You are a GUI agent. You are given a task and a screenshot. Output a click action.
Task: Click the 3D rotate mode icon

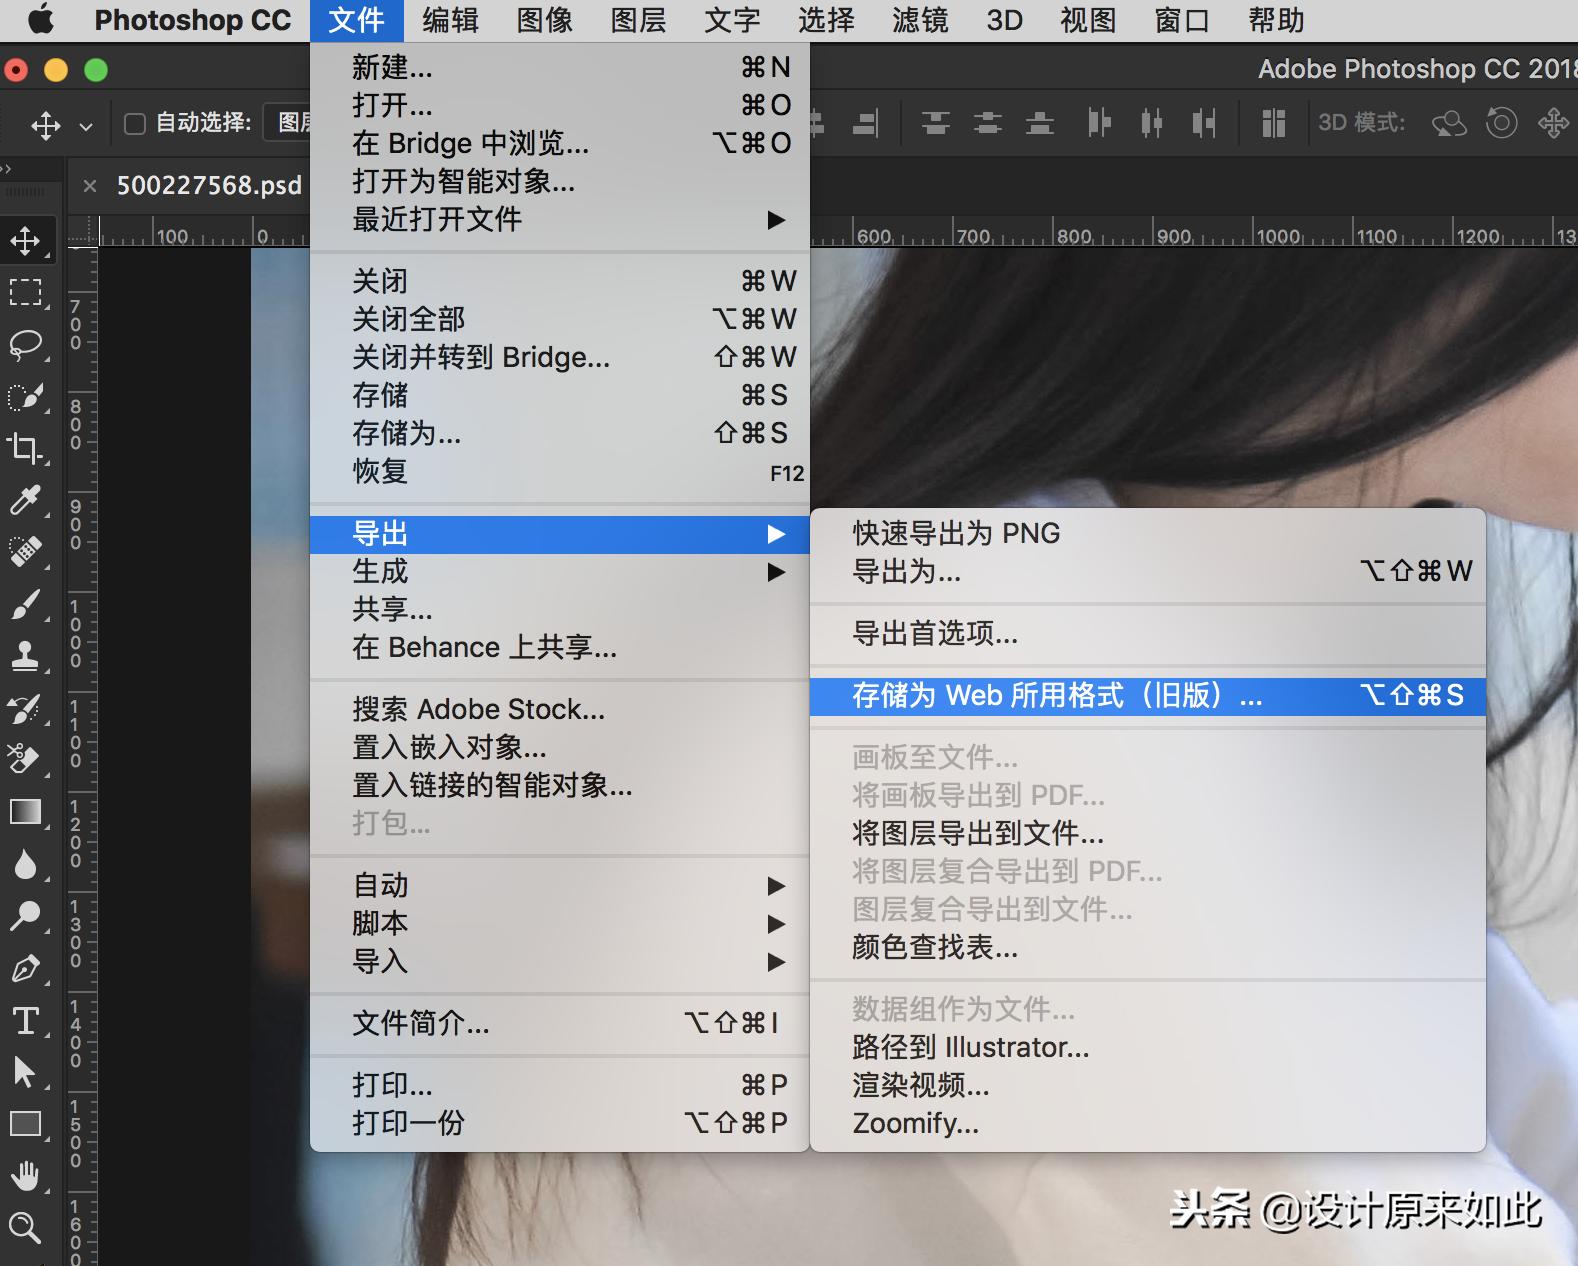1449,123
